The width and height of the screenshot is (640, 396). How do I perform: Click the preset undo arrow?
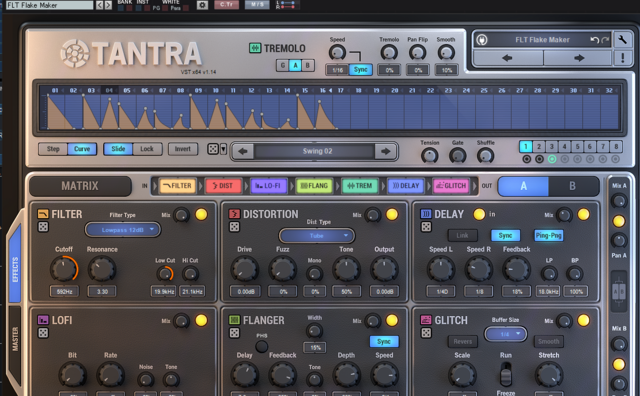pyautogui.click(x=594, y=40)
